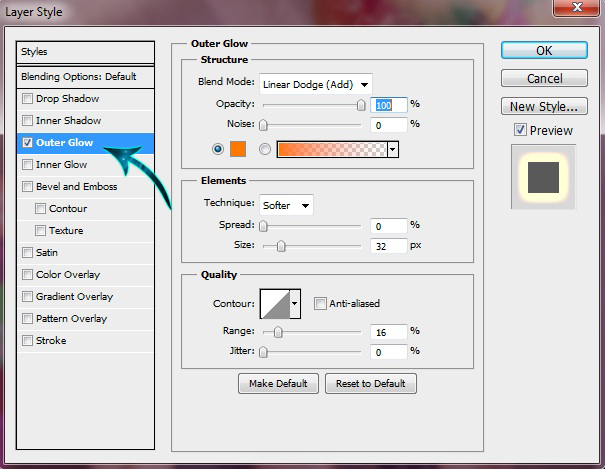Open the Blend Mode dropdown

pyautogui.click(x=316, y=84)
